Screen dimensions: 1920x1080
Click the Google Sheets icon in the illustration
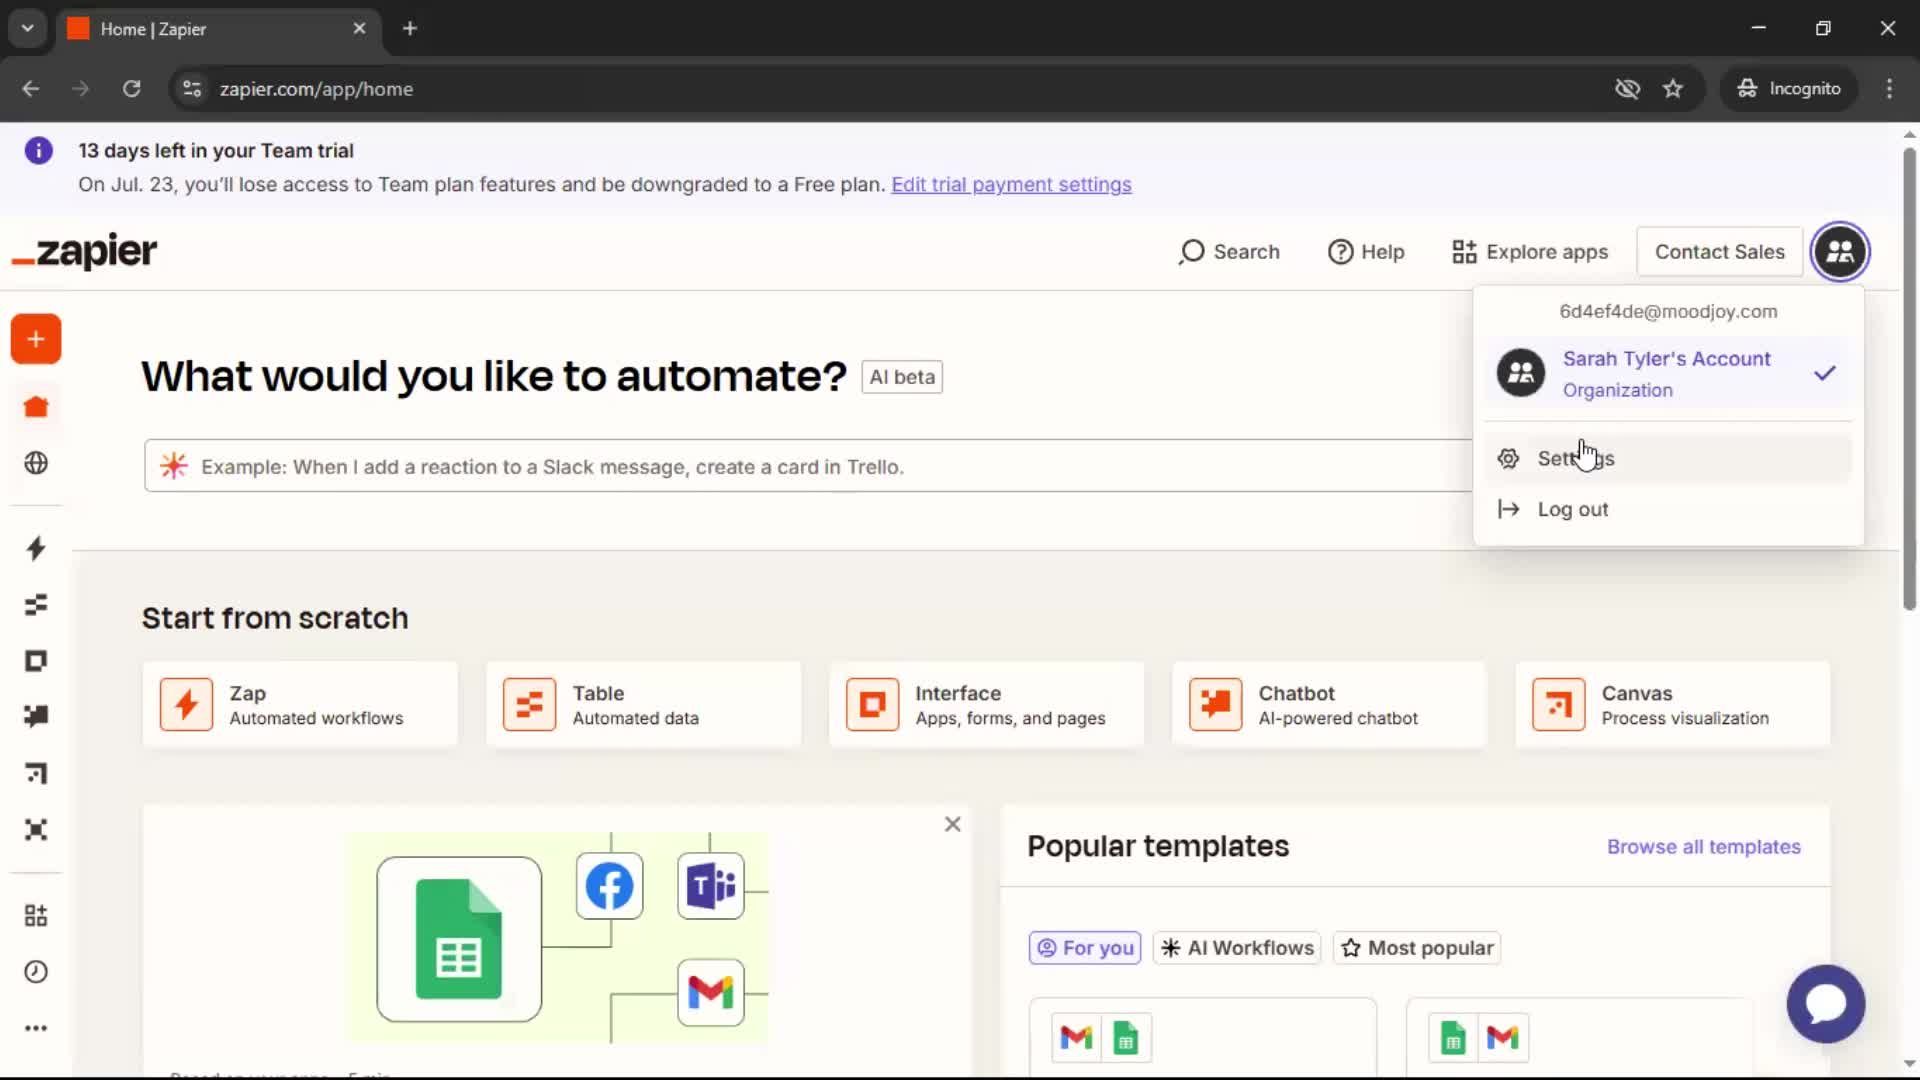[x=459, y=939]
